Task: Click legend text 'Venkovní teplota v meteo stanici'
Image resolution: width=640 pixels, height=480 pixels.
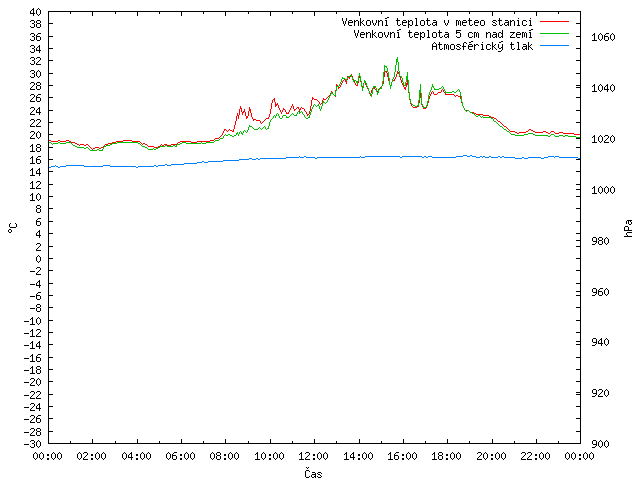Action: (437, 22)
